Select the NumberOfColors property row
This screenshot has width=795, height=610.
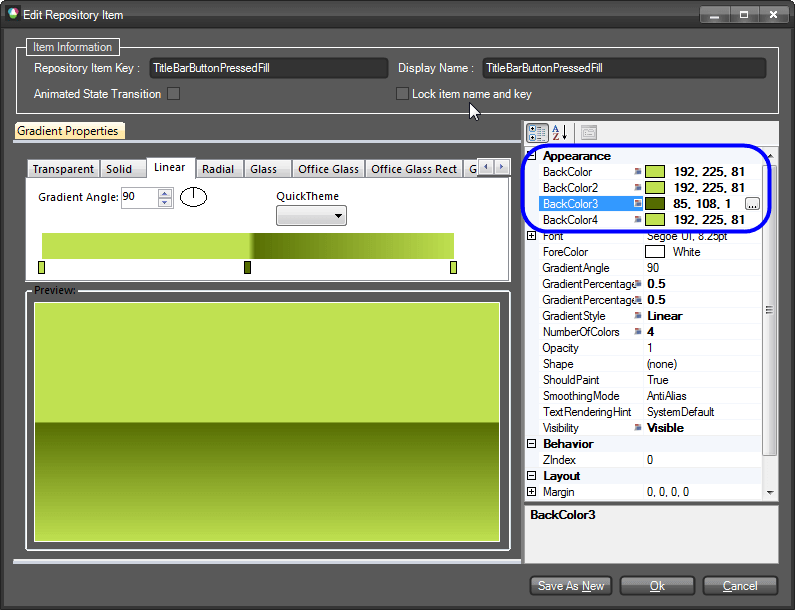[x=650, y=332]
